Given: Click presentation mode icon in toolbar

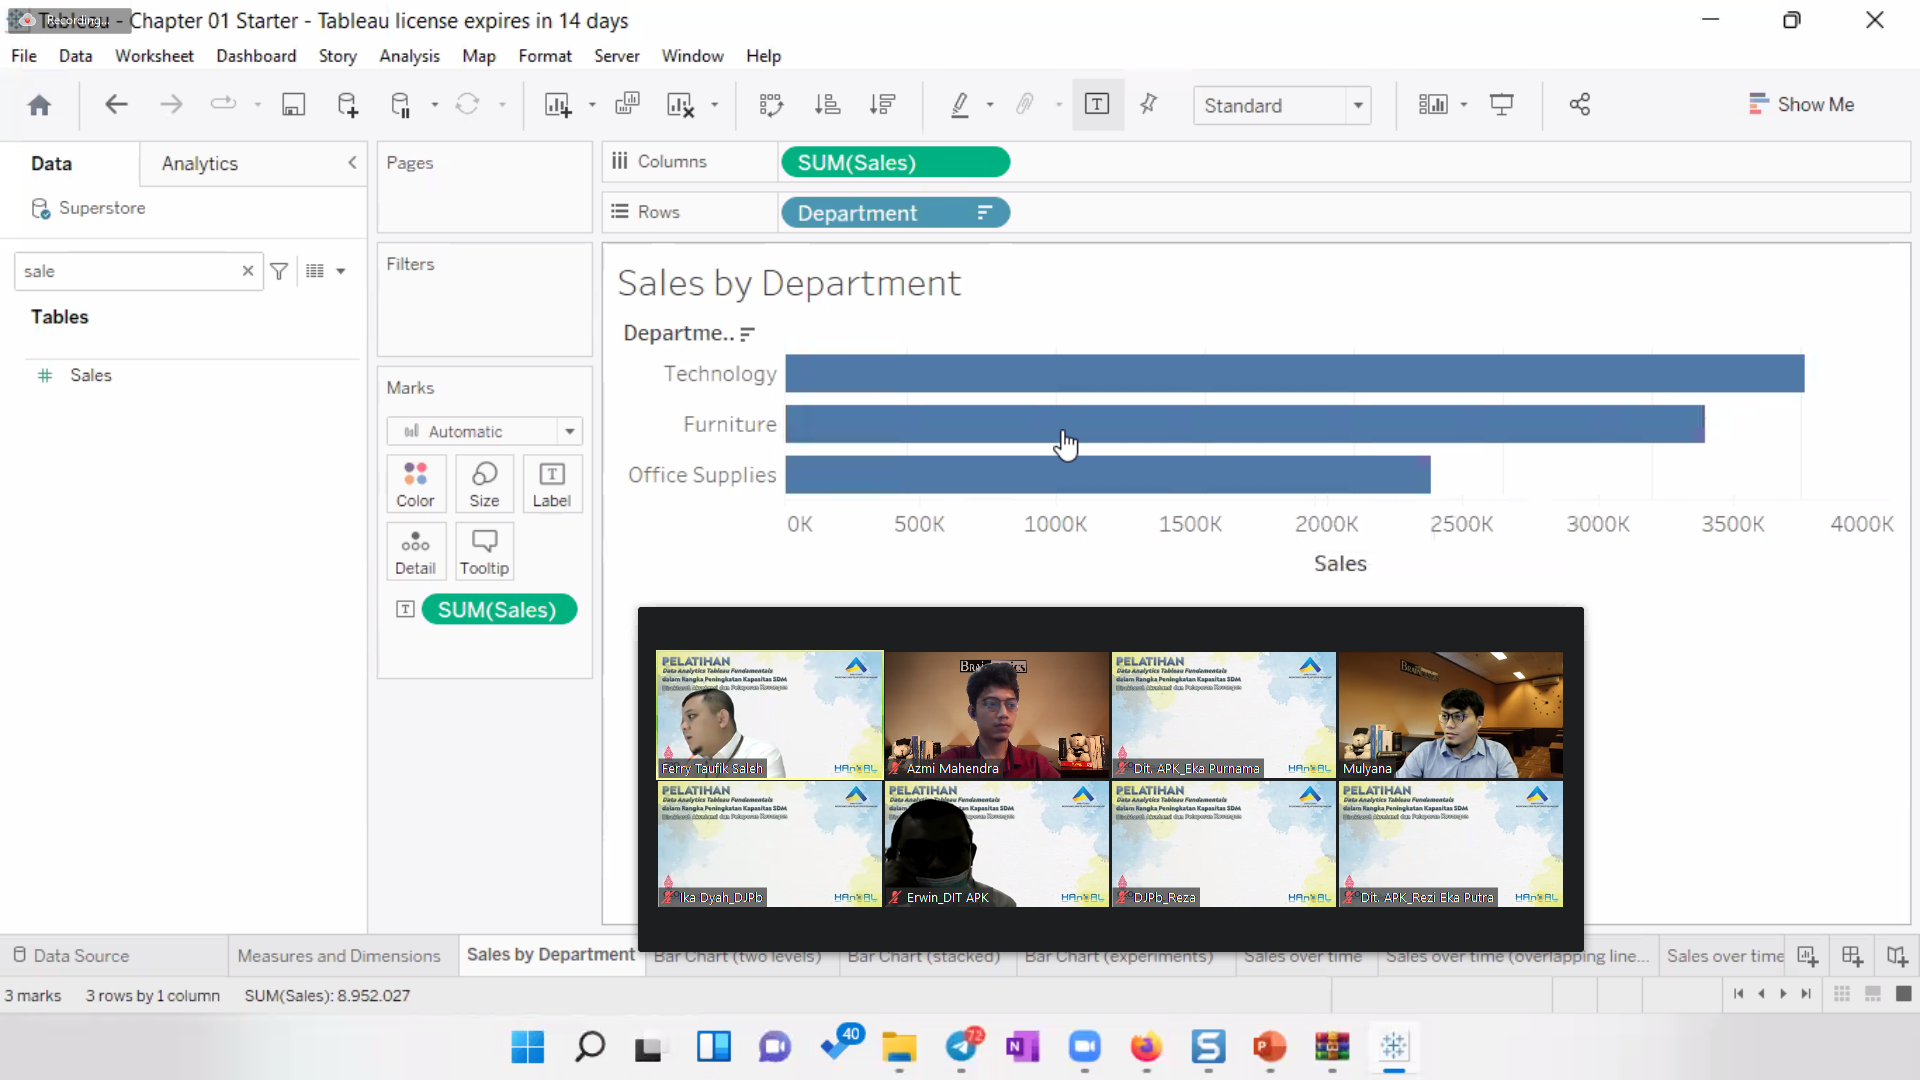Looking at the screenshot, I should 1501,105.
